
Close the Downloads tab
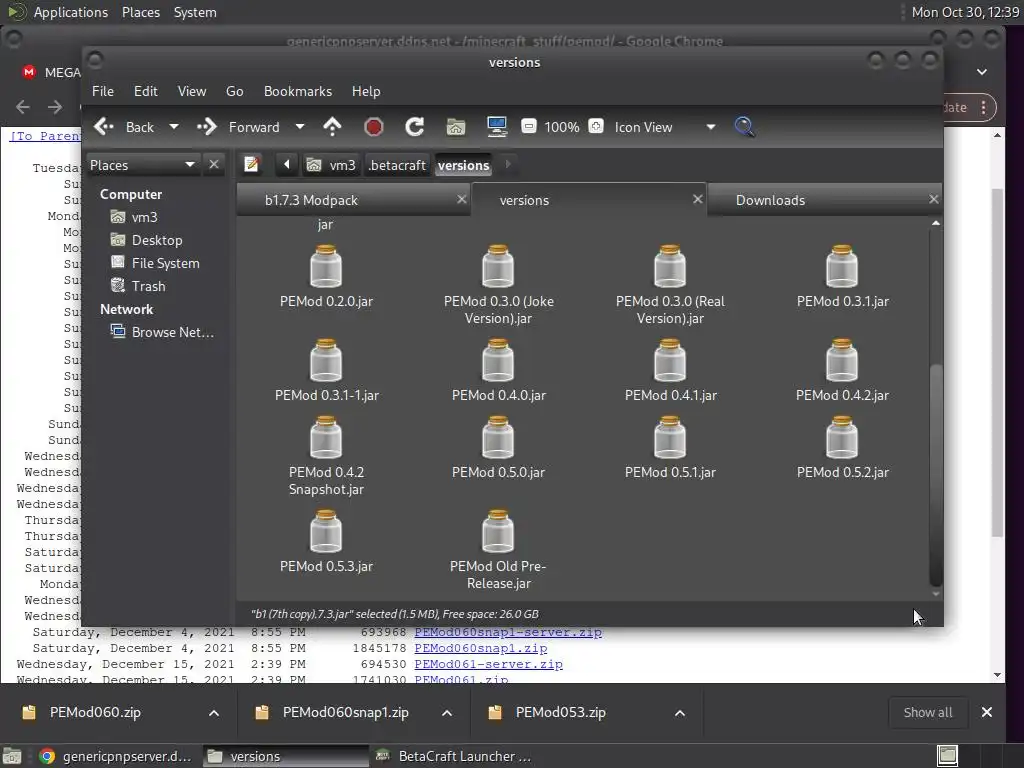[934, 199]
